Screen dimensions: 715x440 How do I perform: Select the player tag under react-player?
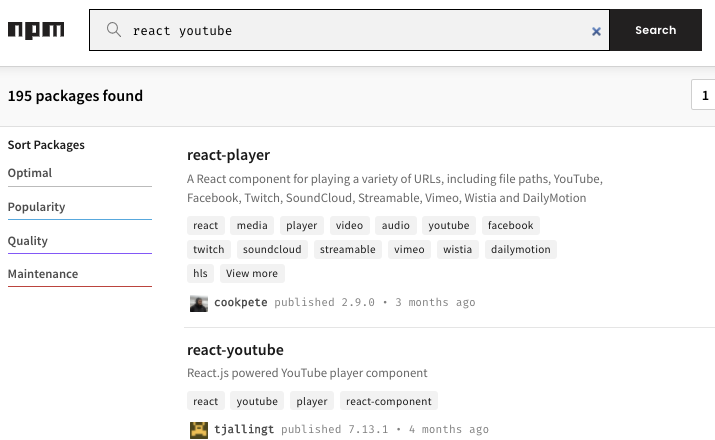pos(301,225)
